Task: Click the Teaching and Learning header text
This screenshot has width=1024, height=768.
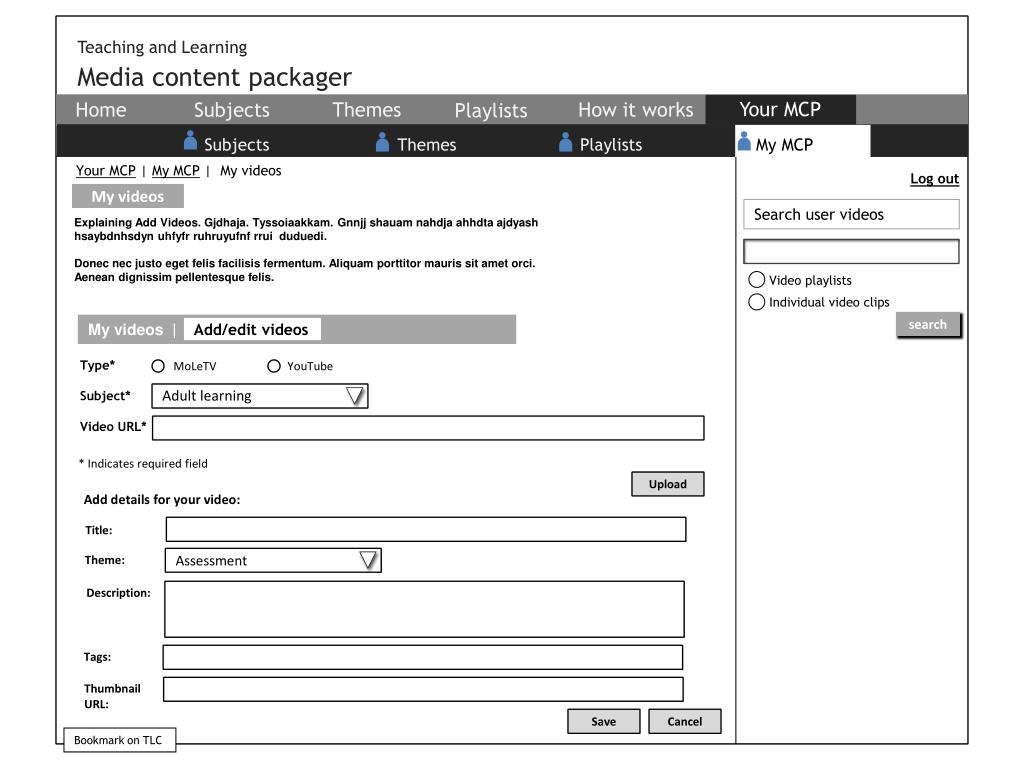Action: (162, 48)
